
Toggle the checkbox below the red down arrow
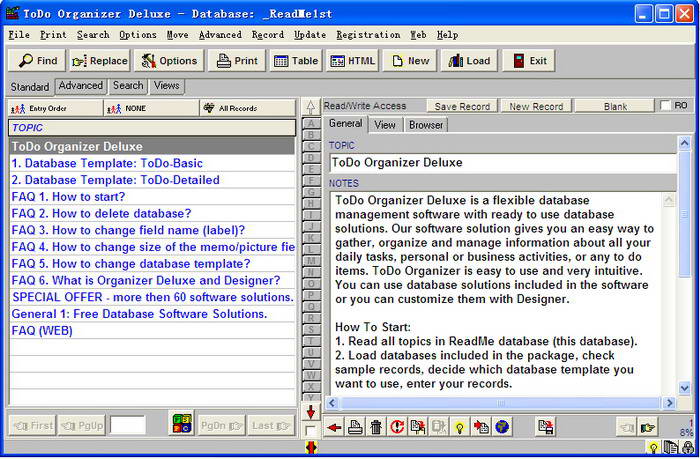pos(310,431)
